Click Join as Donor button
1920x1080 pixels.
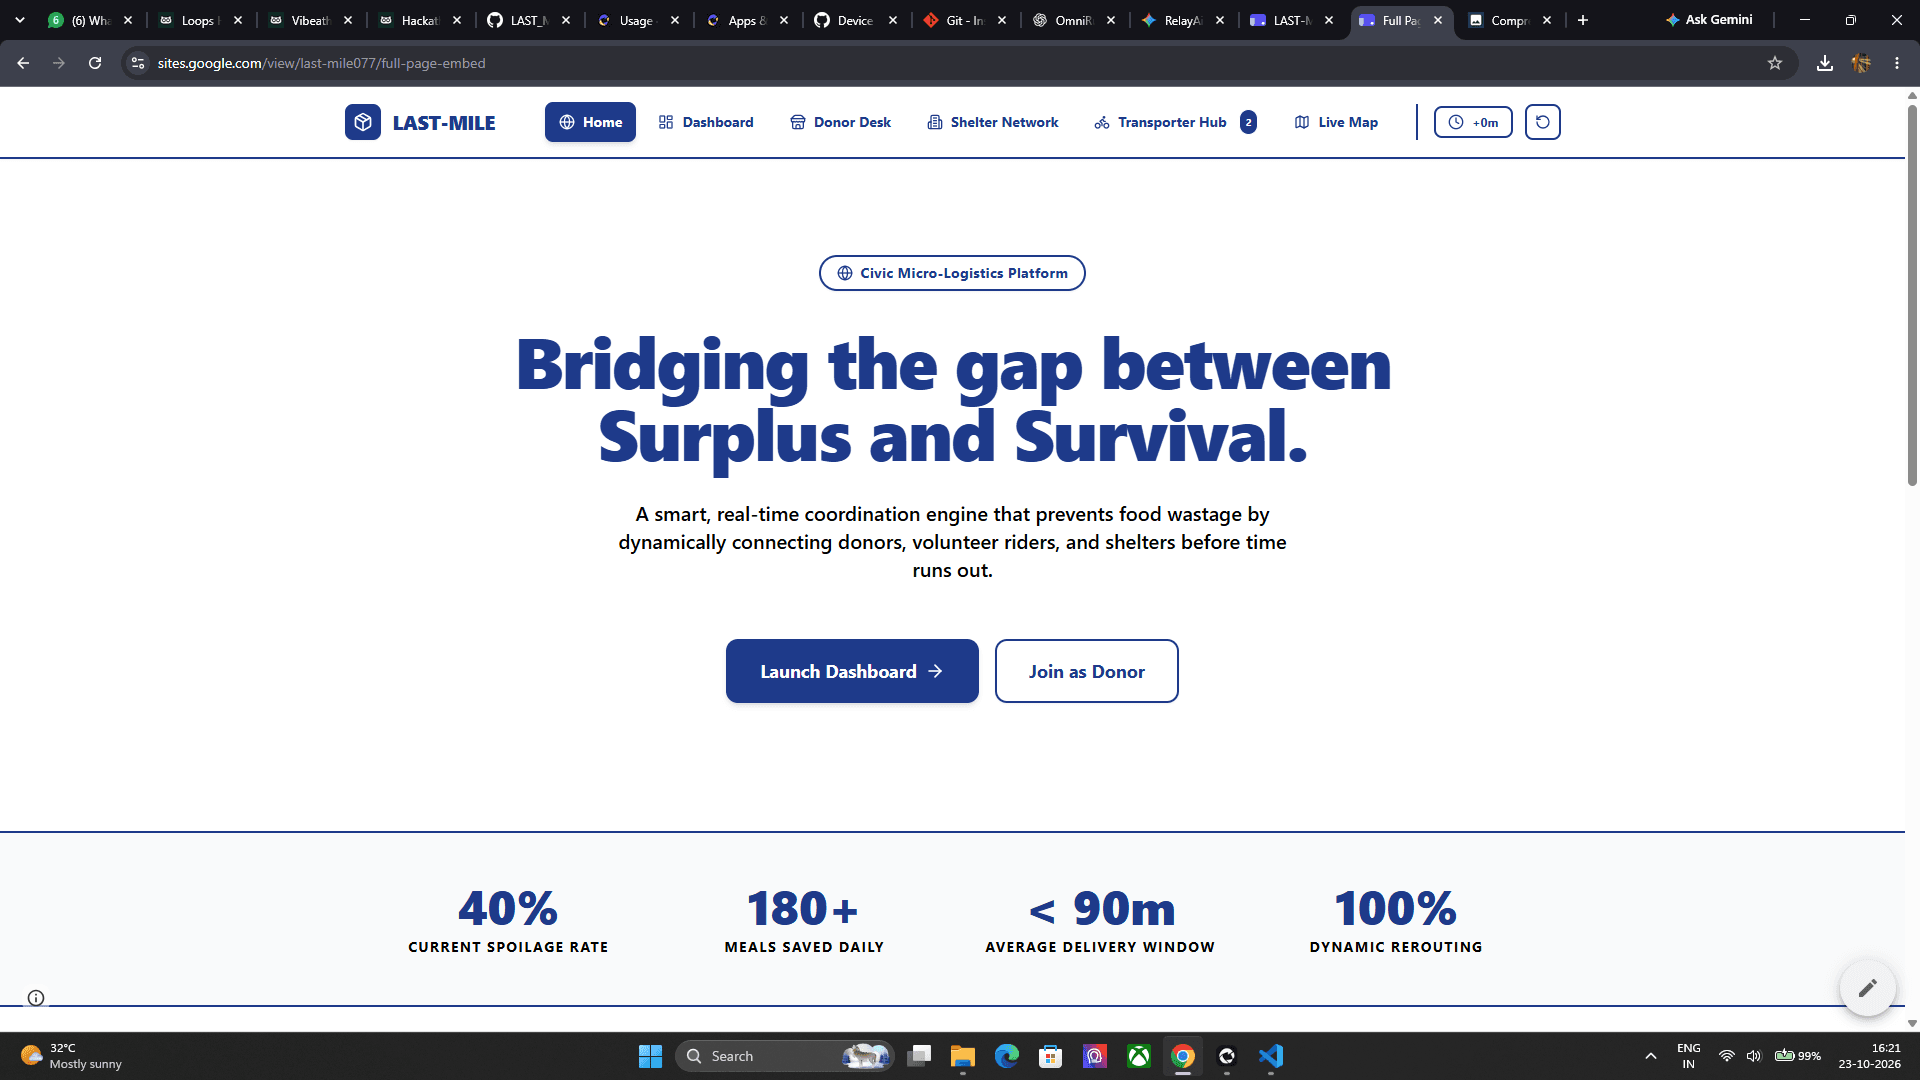click(1087, 671)
